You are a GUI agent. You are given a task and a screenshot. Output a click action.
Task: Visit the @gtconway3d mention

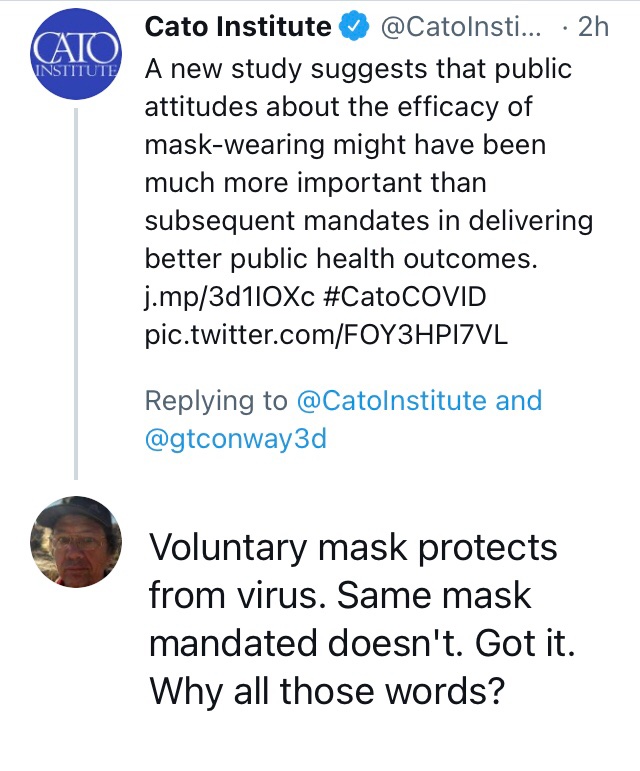(x=236, y=439)
